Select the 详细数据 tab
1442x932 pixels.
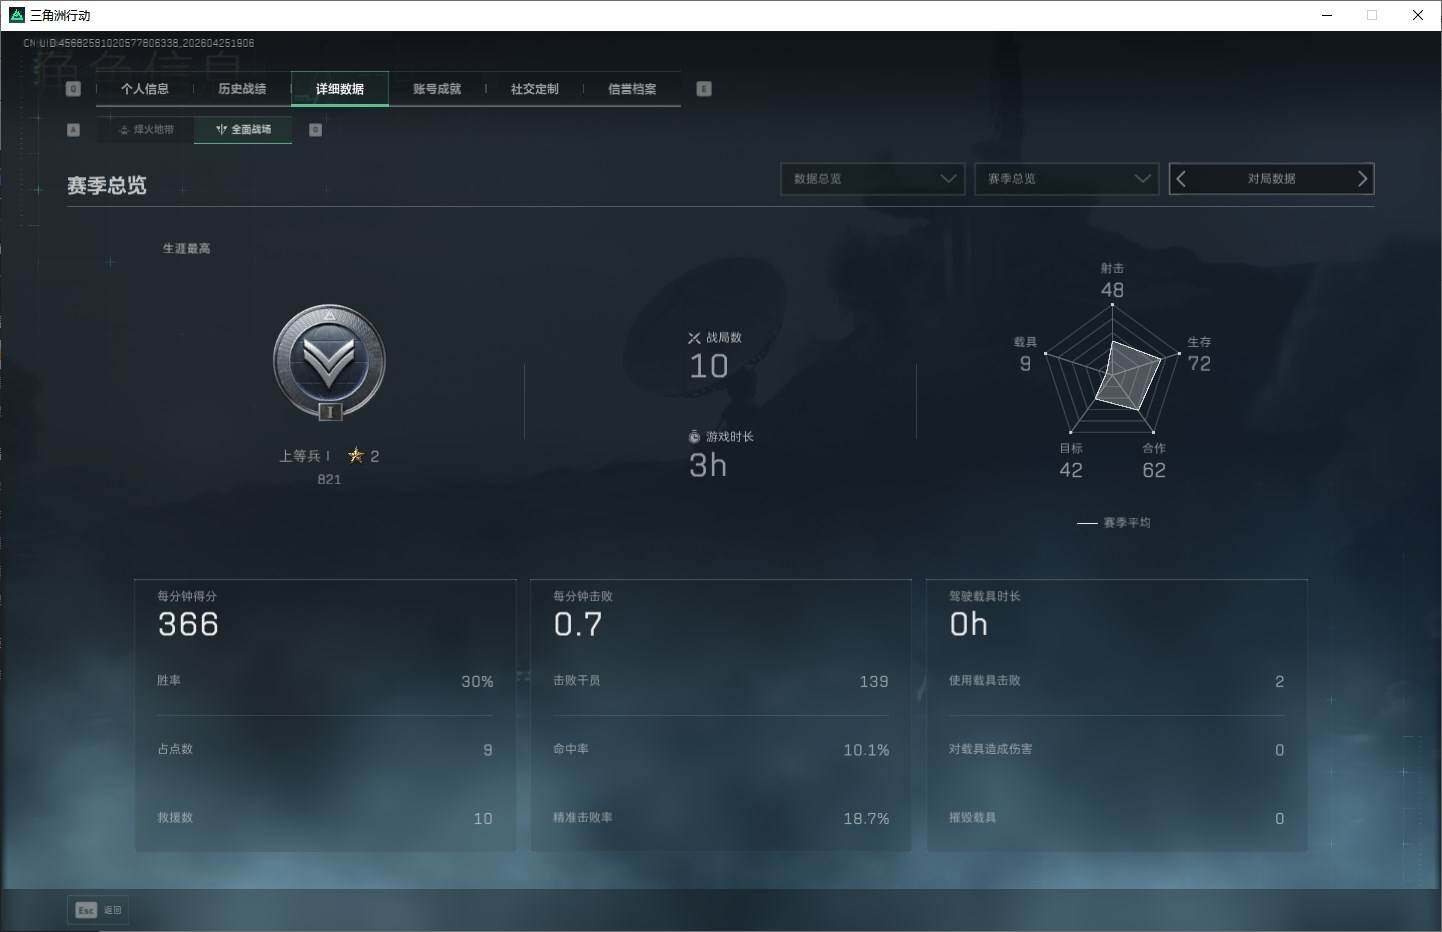point(340,89)
